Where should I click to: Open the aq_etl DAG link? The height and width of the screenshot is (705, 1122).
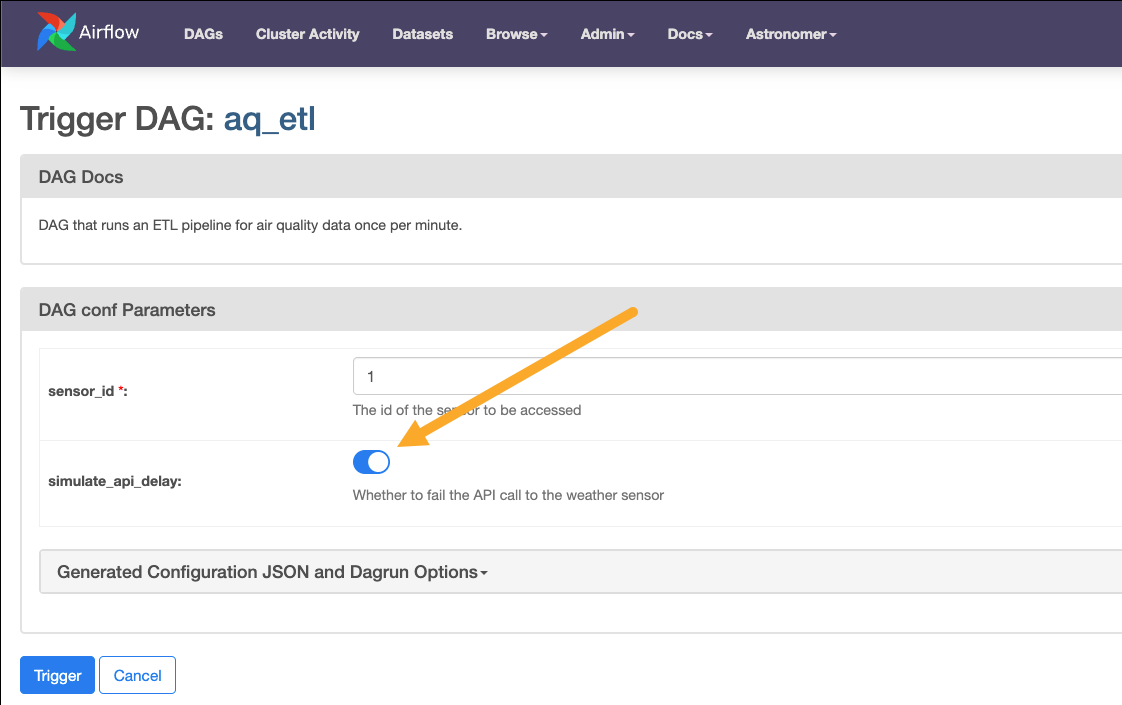268,118
